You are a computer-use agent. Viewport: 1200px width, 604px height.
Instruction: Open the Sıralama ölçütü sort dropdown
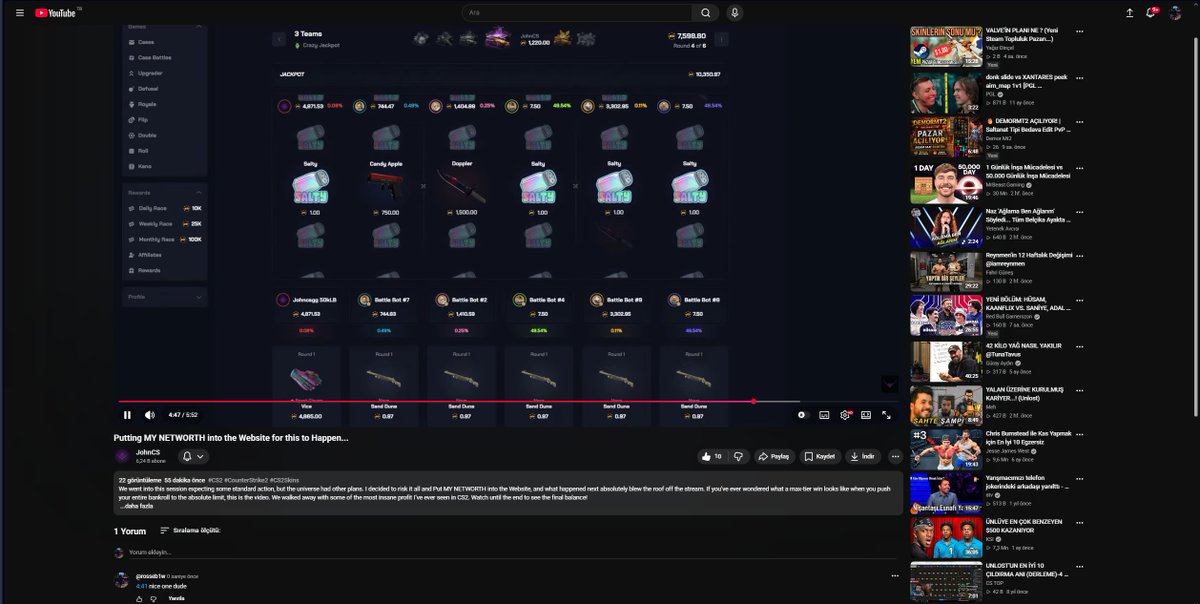pyautogui.click(x=190, y=531)
